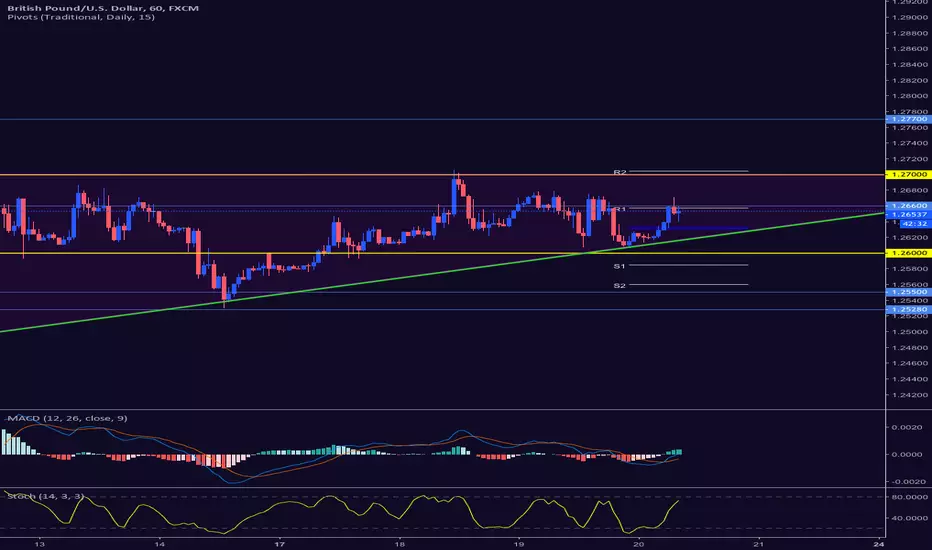
Task: Click the 1.27400 price axis value
Action: 909,143
